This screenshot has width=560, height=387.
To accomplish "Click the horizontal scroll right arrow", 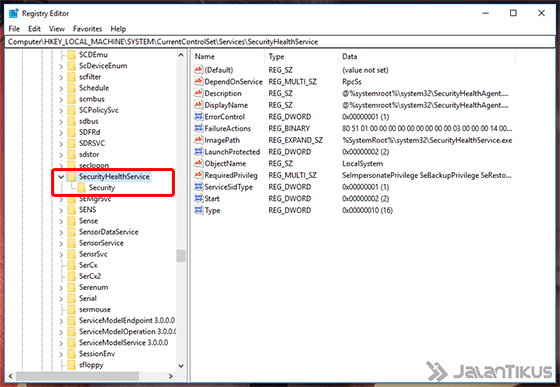I will point(171,376).
